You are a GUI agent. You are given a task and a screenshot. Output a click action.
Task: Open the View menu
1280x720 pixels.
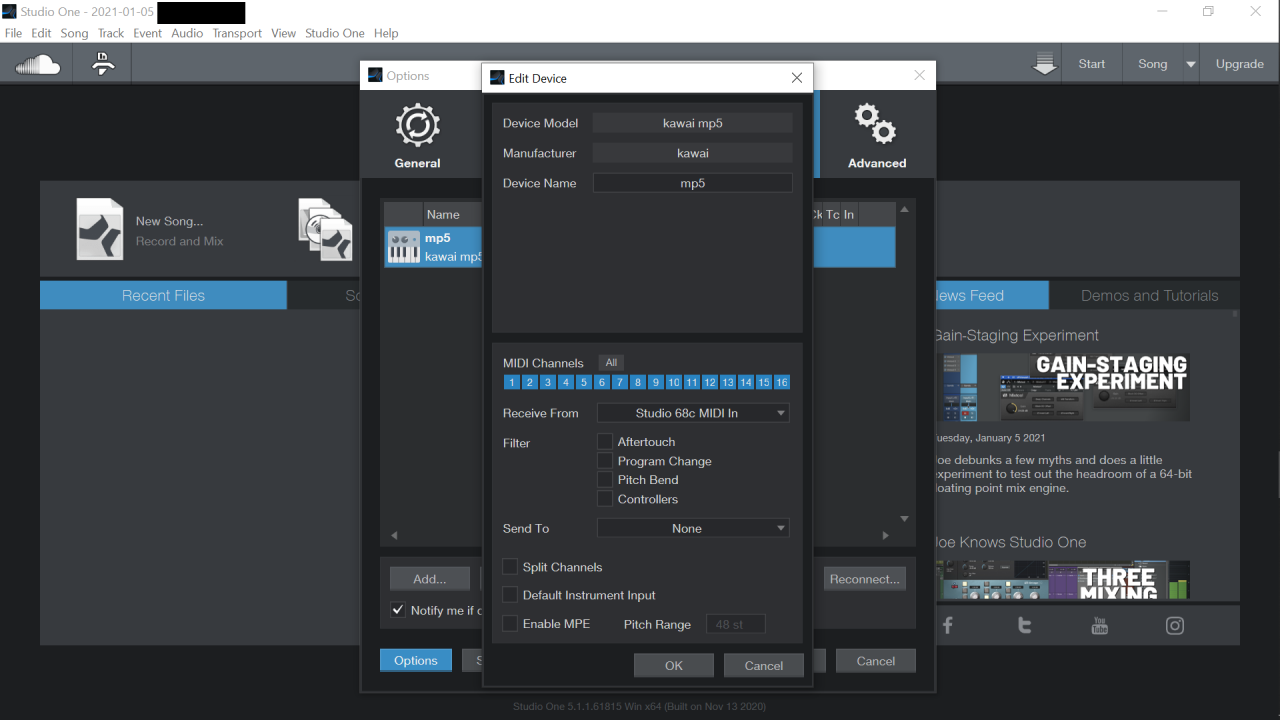284,33
